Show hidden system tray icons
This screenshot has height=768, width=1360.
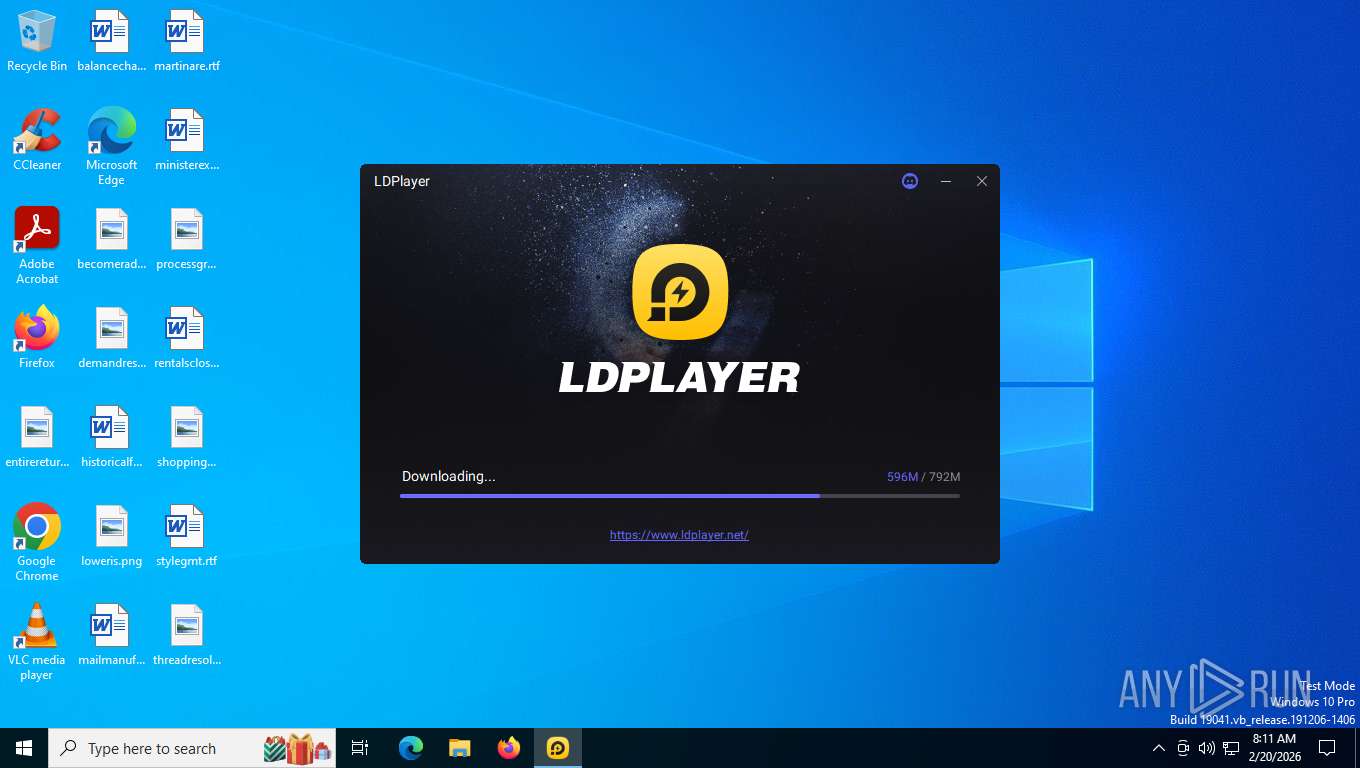[1159, 748]
